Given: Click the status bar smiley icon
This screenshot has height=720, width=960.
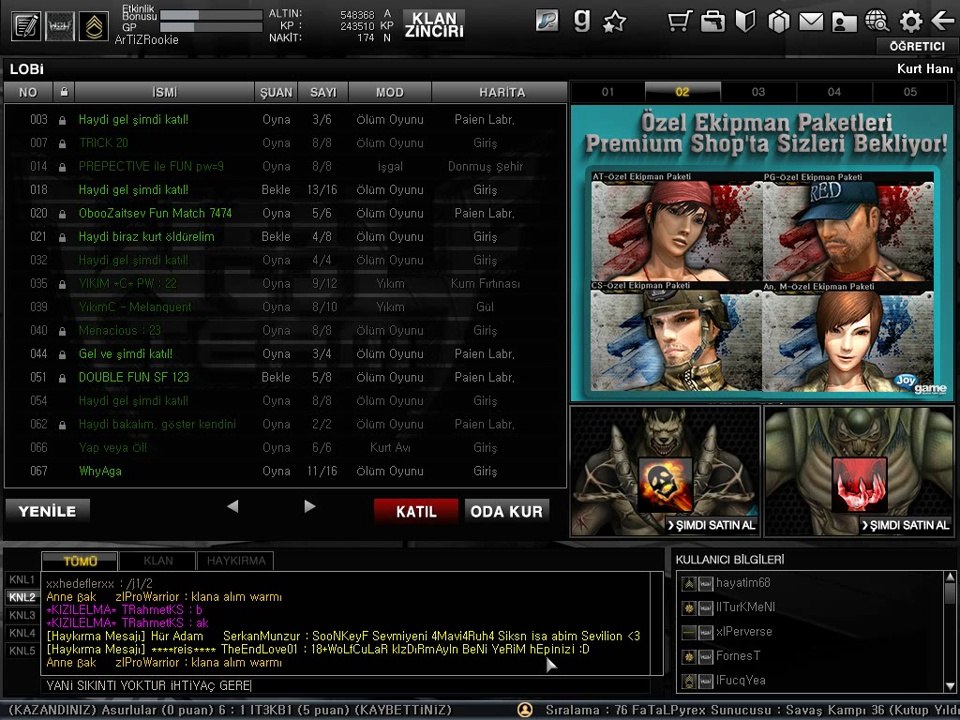Looking at the screenshot, I should 525,710.
